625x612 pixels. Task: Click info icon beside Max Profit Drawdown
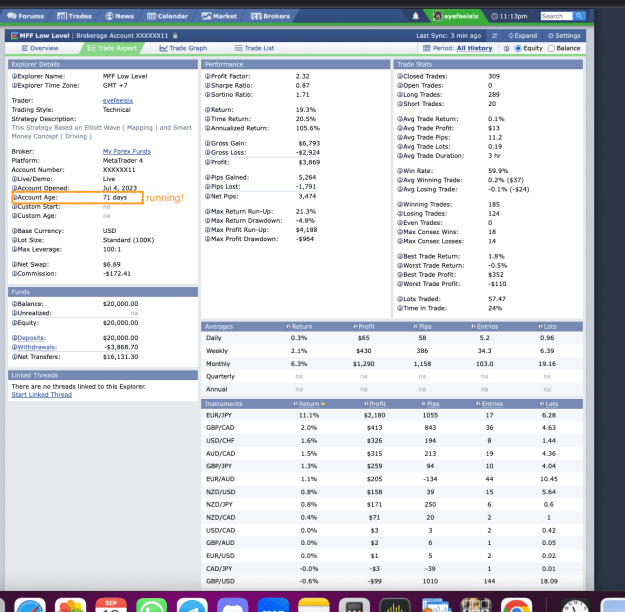point(208,239)
